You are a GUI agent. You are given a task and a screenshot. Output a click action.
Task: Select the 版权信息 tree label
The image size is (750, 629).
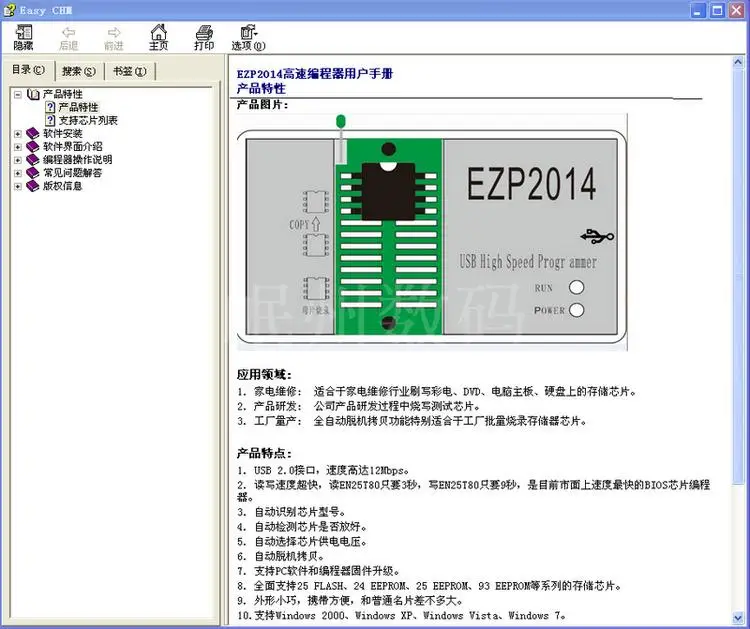(63, 186)
